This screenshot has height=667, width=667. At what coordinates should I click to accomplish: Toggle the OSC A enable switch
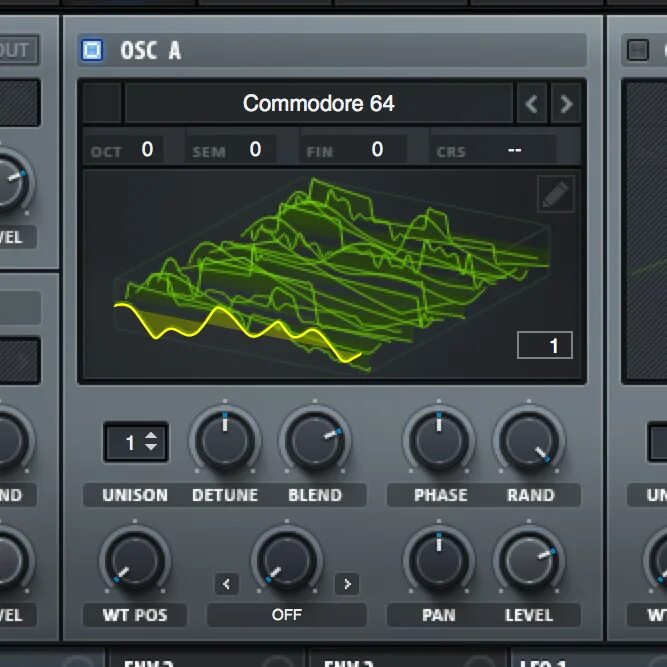pyautogui.click(x=92, y=50)
